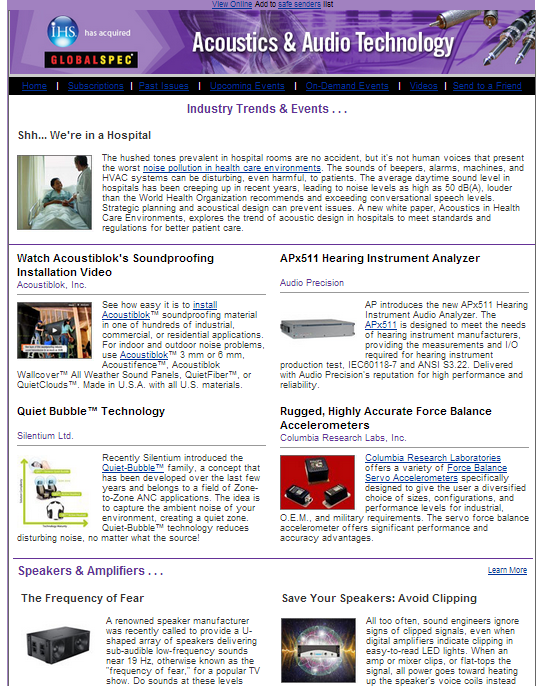Go to Home in navigation bar
The width and height of the screenshot is (537, 686).
click(34, 86)
